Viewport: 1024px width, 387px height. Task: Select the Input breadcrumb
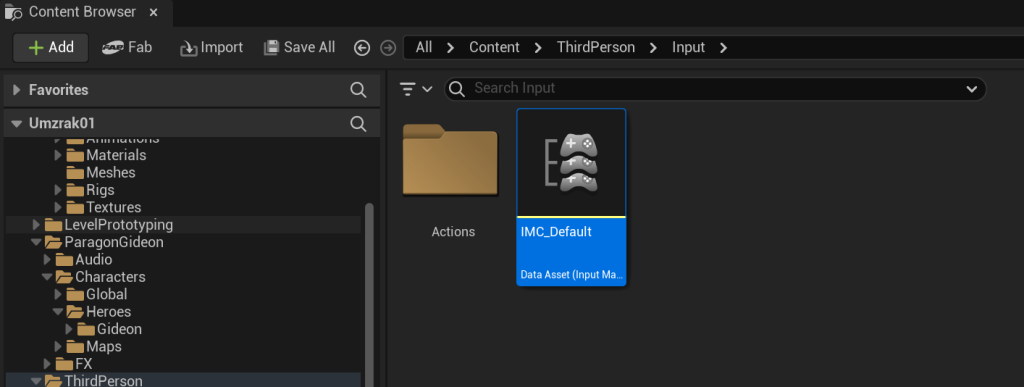click(688, 48)
